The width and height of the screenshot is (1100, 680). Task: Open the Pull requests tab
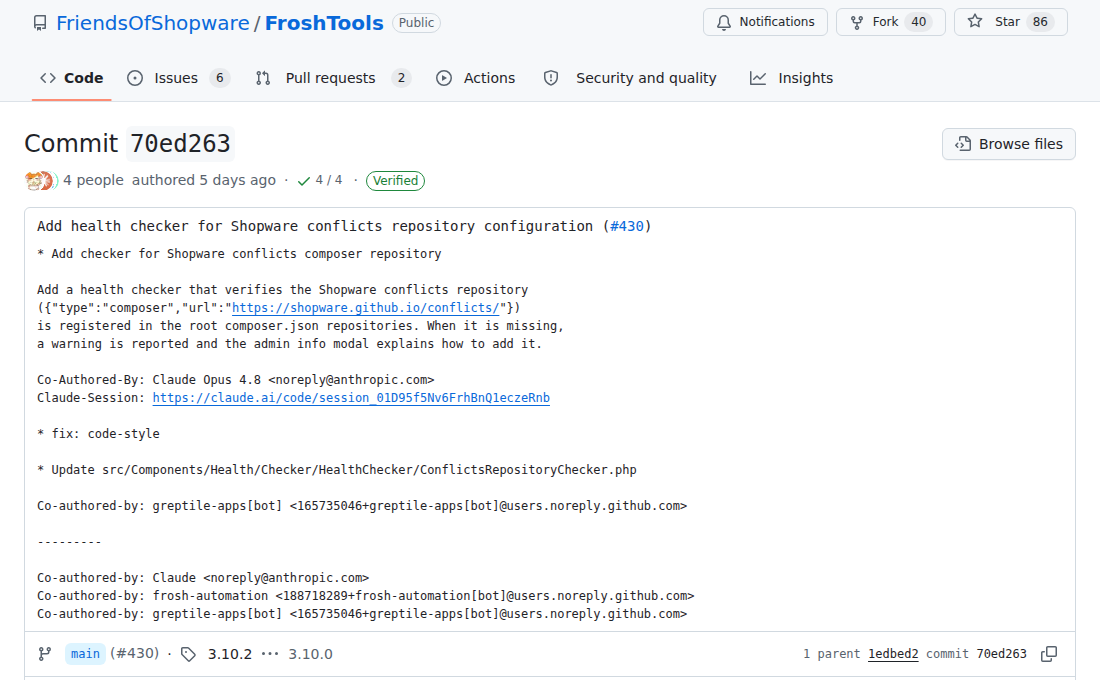coord(333,78)
